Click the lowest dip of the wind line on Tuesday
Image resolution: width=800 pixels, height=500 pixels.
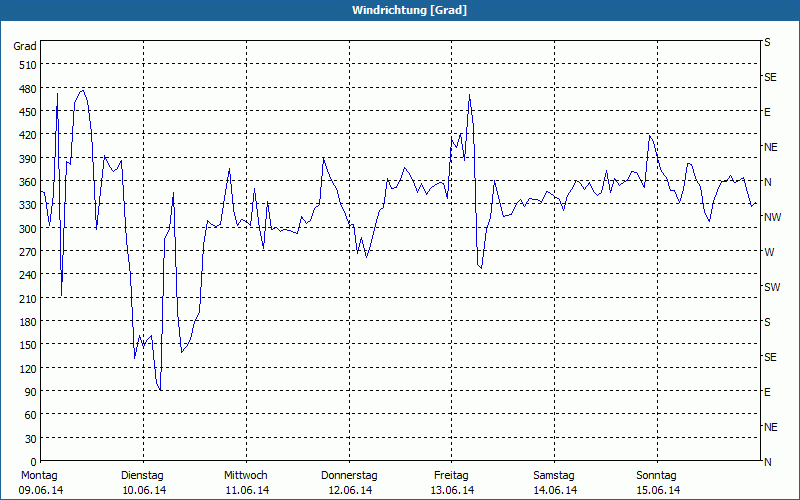click(160, 390)
